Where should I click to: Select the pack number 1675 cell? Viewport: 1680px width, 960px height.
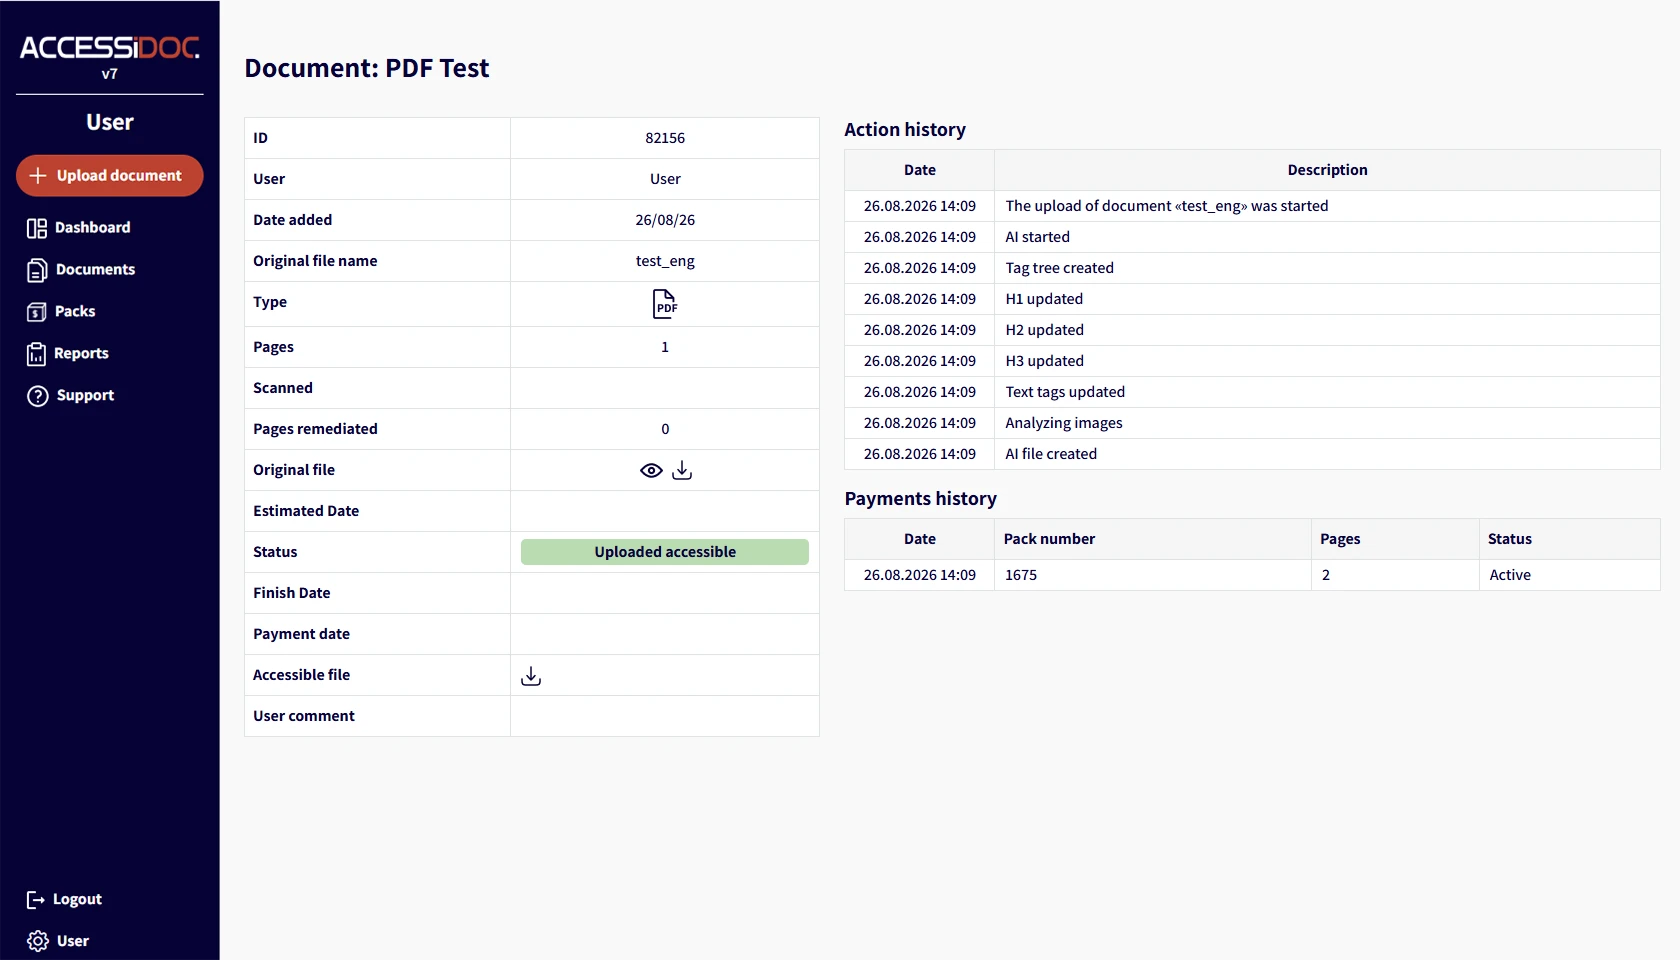click(x=1153, y=575)
